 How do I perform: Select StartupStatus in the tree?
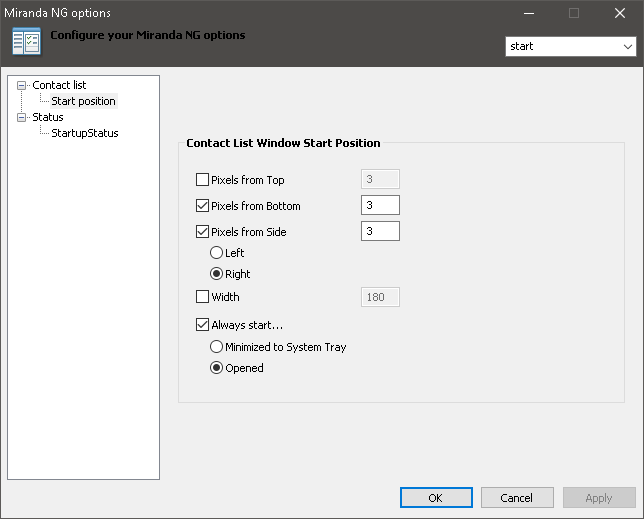point(84,133)
